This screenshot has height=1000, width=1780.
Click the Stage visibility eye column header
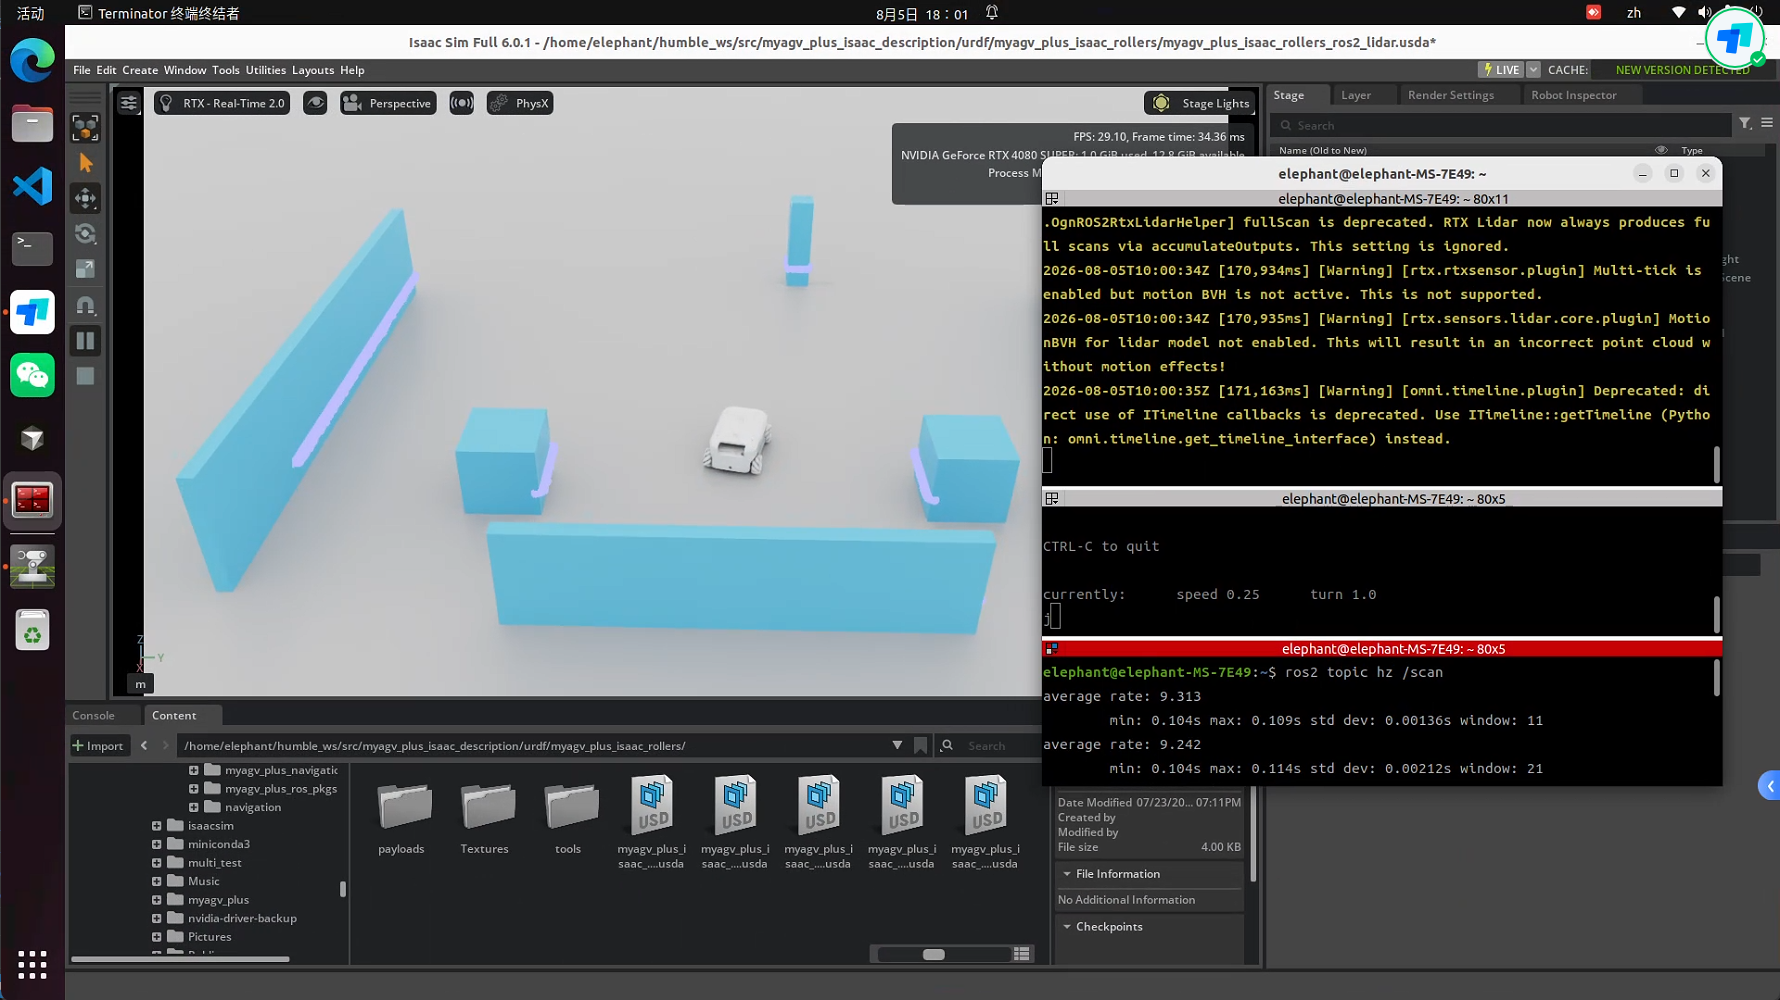[x=1661, y=150]
